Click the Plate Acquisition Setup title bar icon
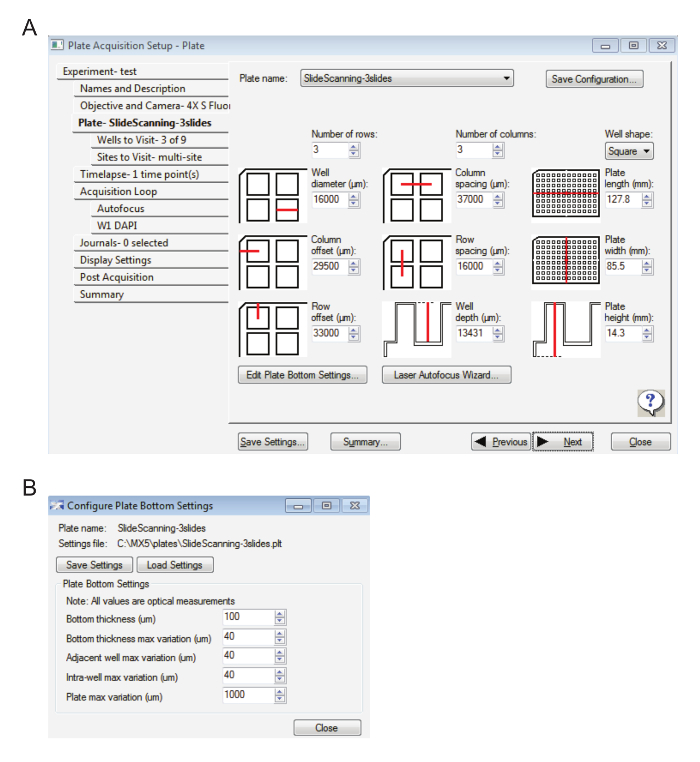The width and height of the screenshot is (700, 762). tap(57, 45)
